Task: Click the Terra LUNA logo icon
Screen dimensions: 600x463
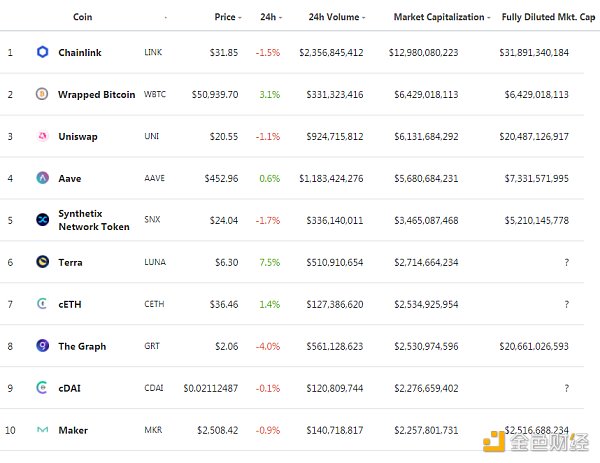Action: (x=42, y=262)
